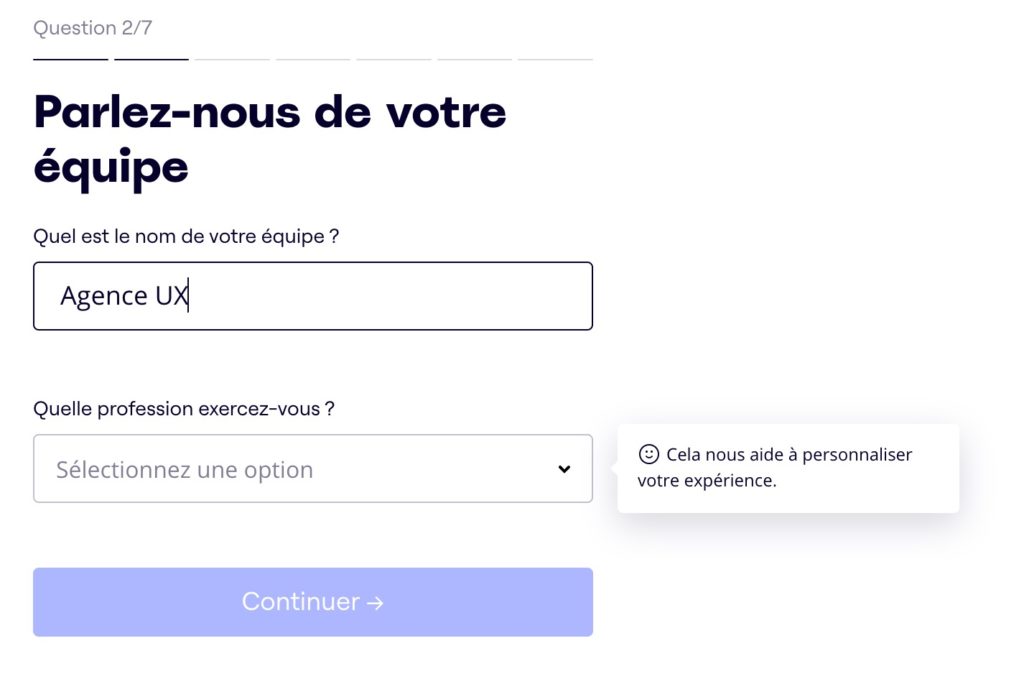
Task: Click inside the 'Agence UX' input field
Action: (x=313, y=296)
